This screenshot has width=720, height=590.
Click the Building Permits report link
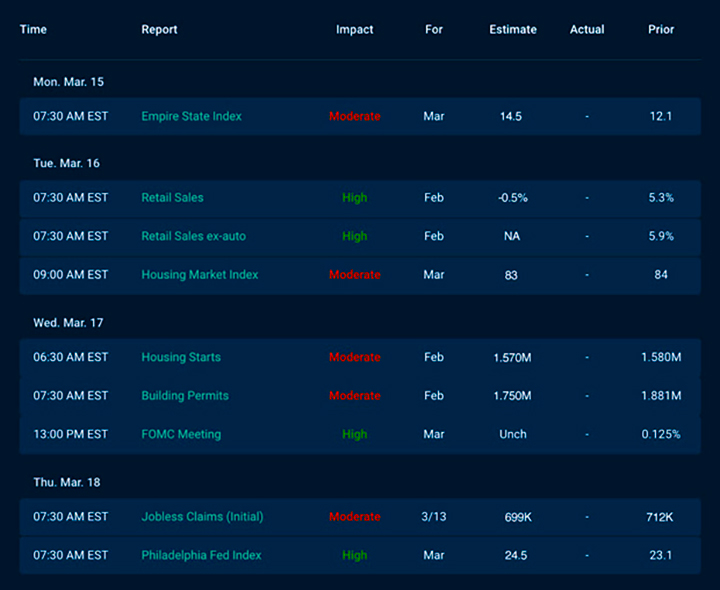pos(185,396)
